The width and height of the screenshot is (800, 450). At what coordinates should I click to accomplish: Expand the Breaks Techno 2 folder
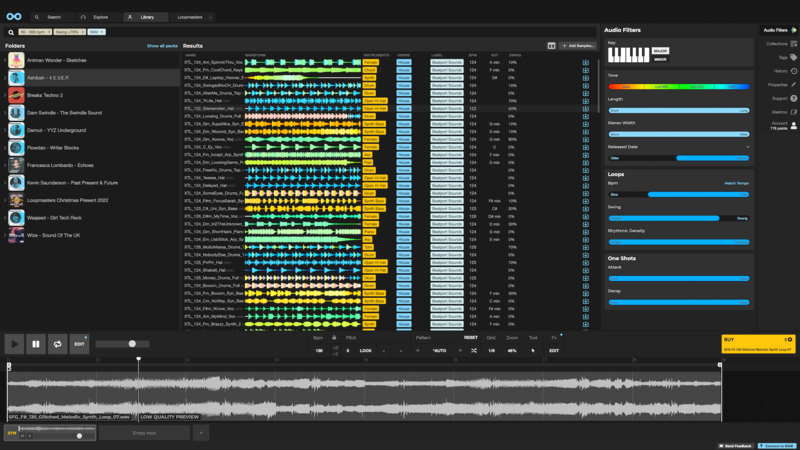tap(3, 95)
